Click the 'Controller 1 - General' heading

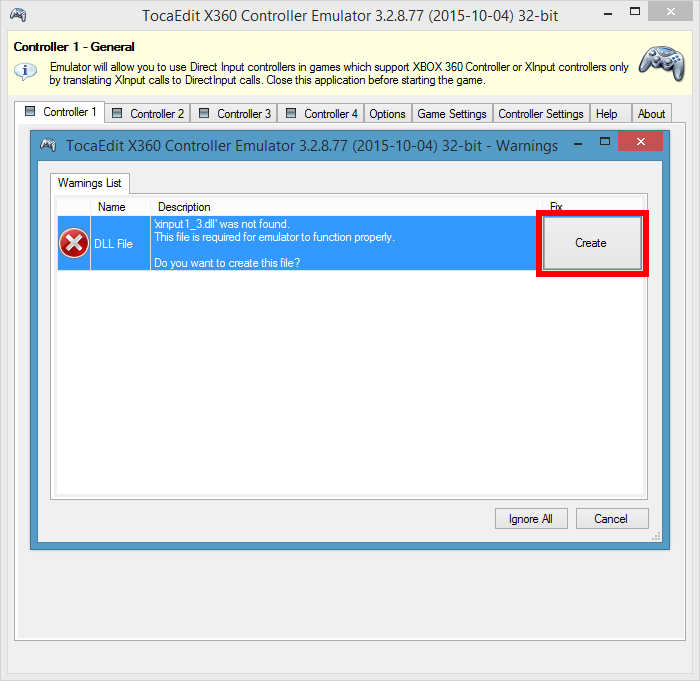click(x=74, y=47)
